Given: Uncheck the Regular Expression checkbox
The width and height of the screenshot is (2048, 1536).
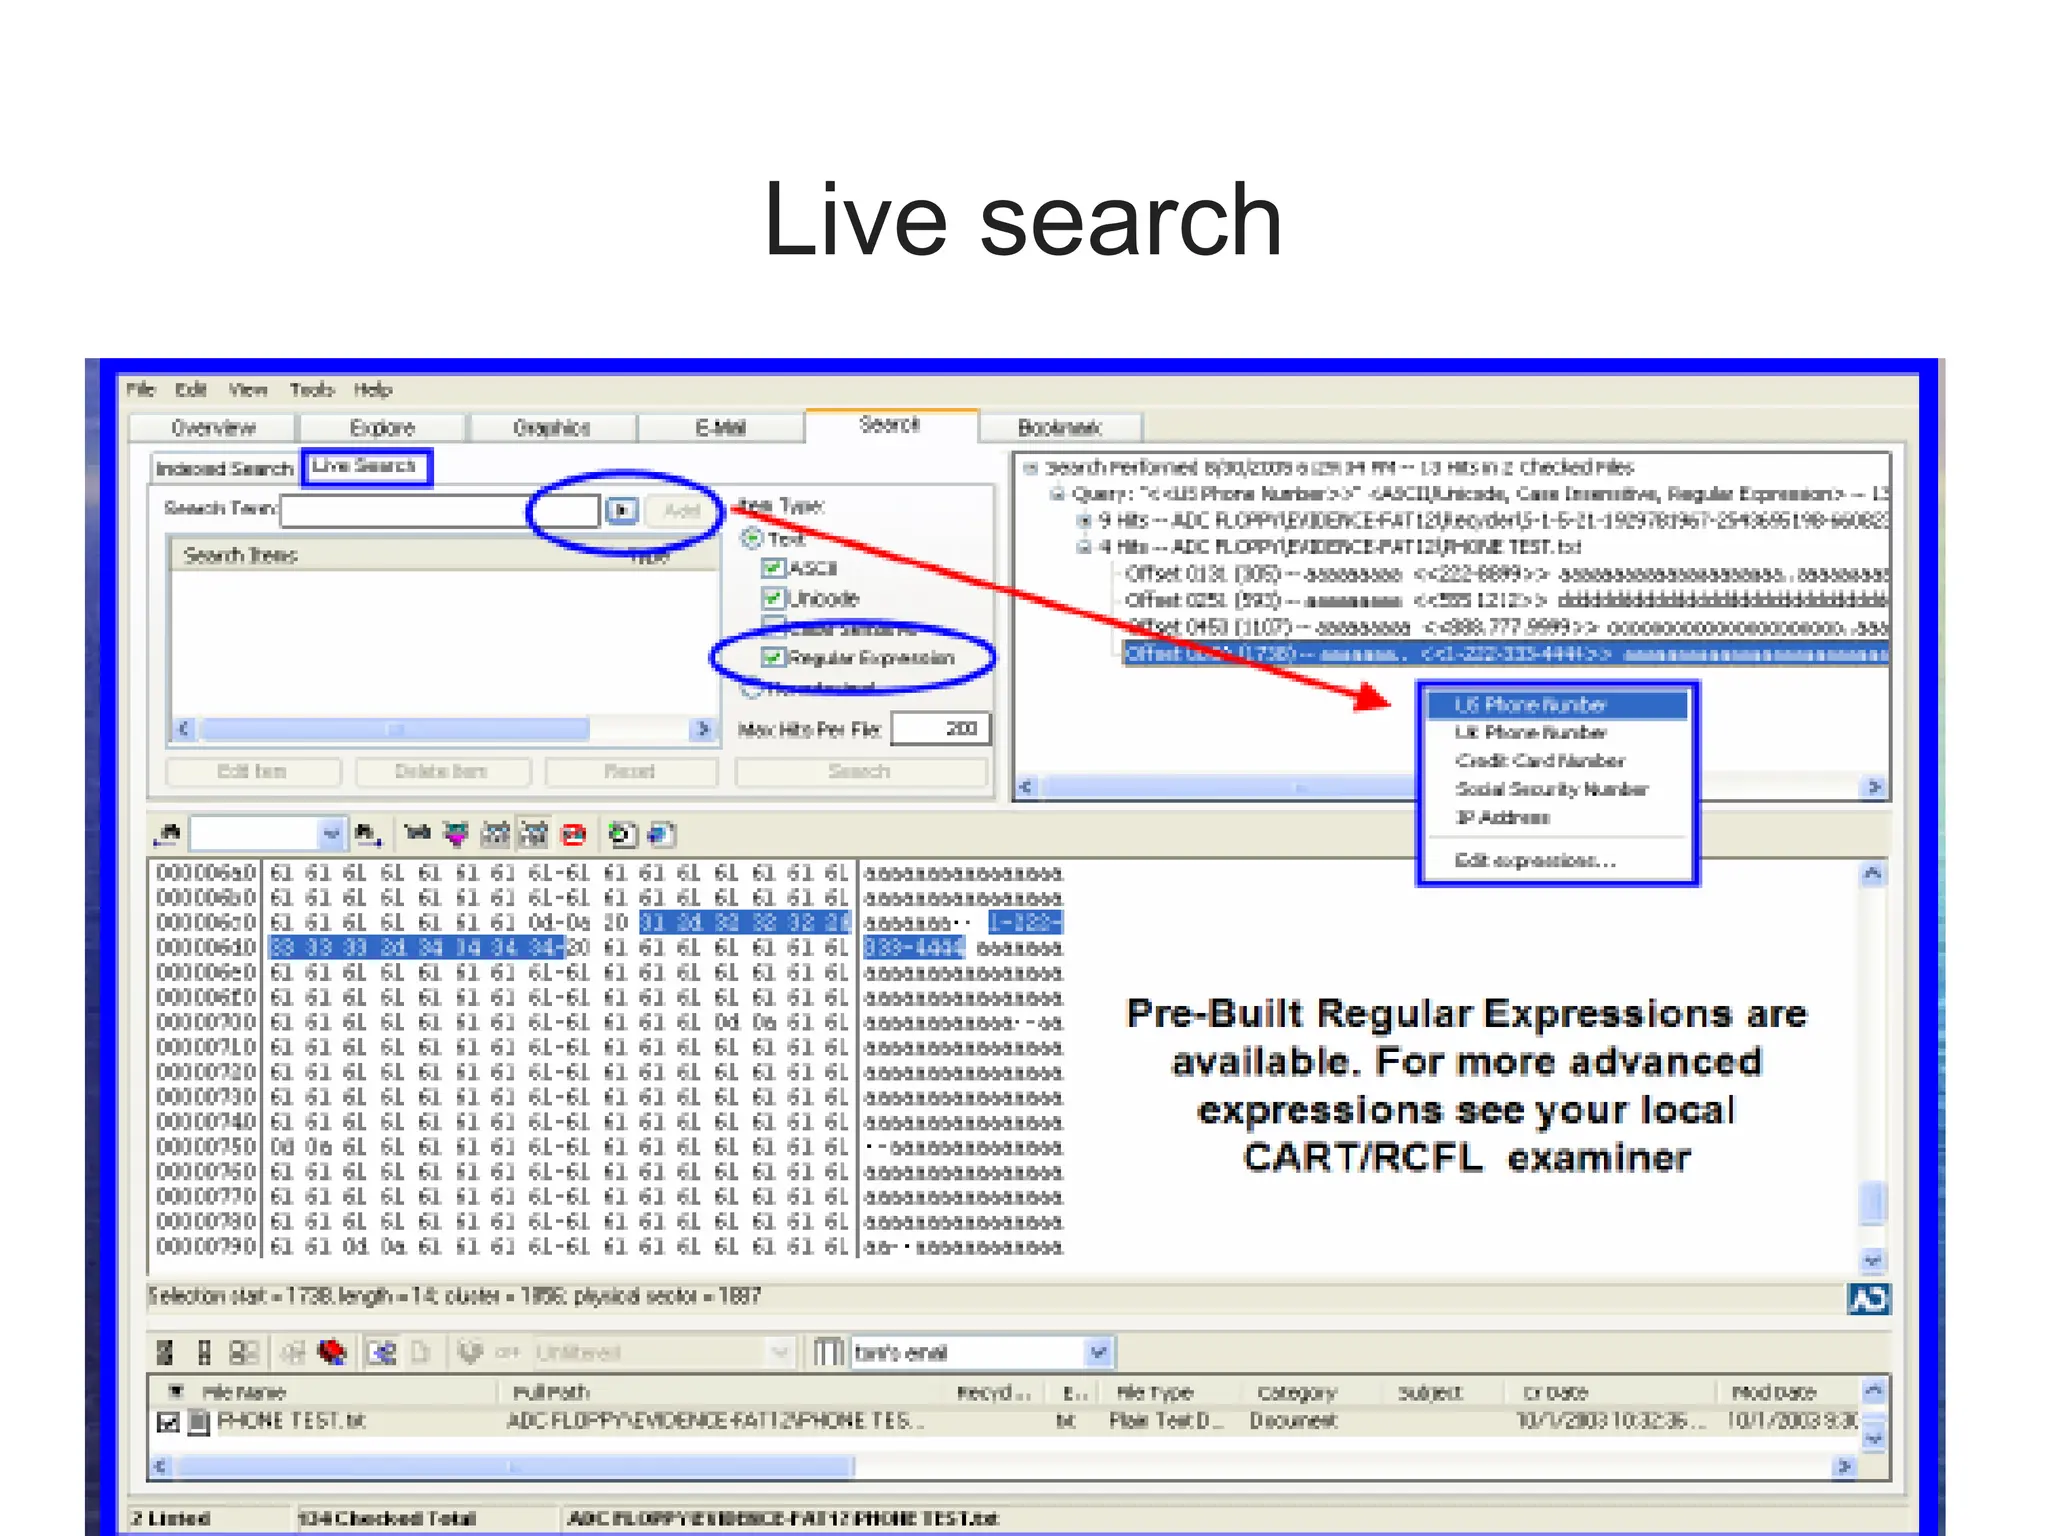Looking at the screenshot, I should [x=773, y=657].
